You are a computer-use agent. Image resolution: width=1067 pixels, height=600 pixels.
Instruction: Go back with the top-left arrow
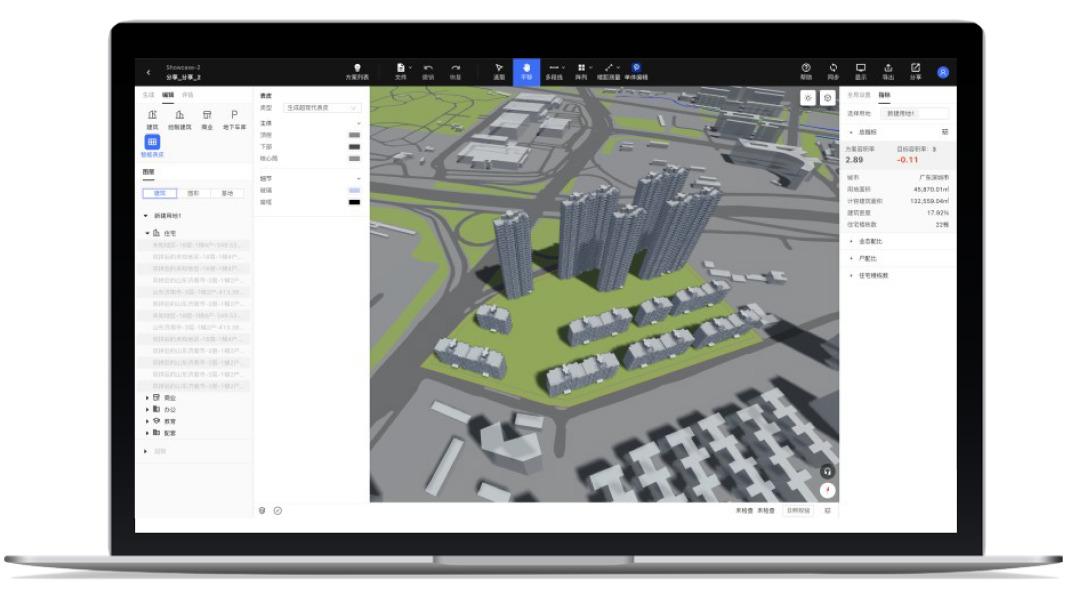click(148, 72)
